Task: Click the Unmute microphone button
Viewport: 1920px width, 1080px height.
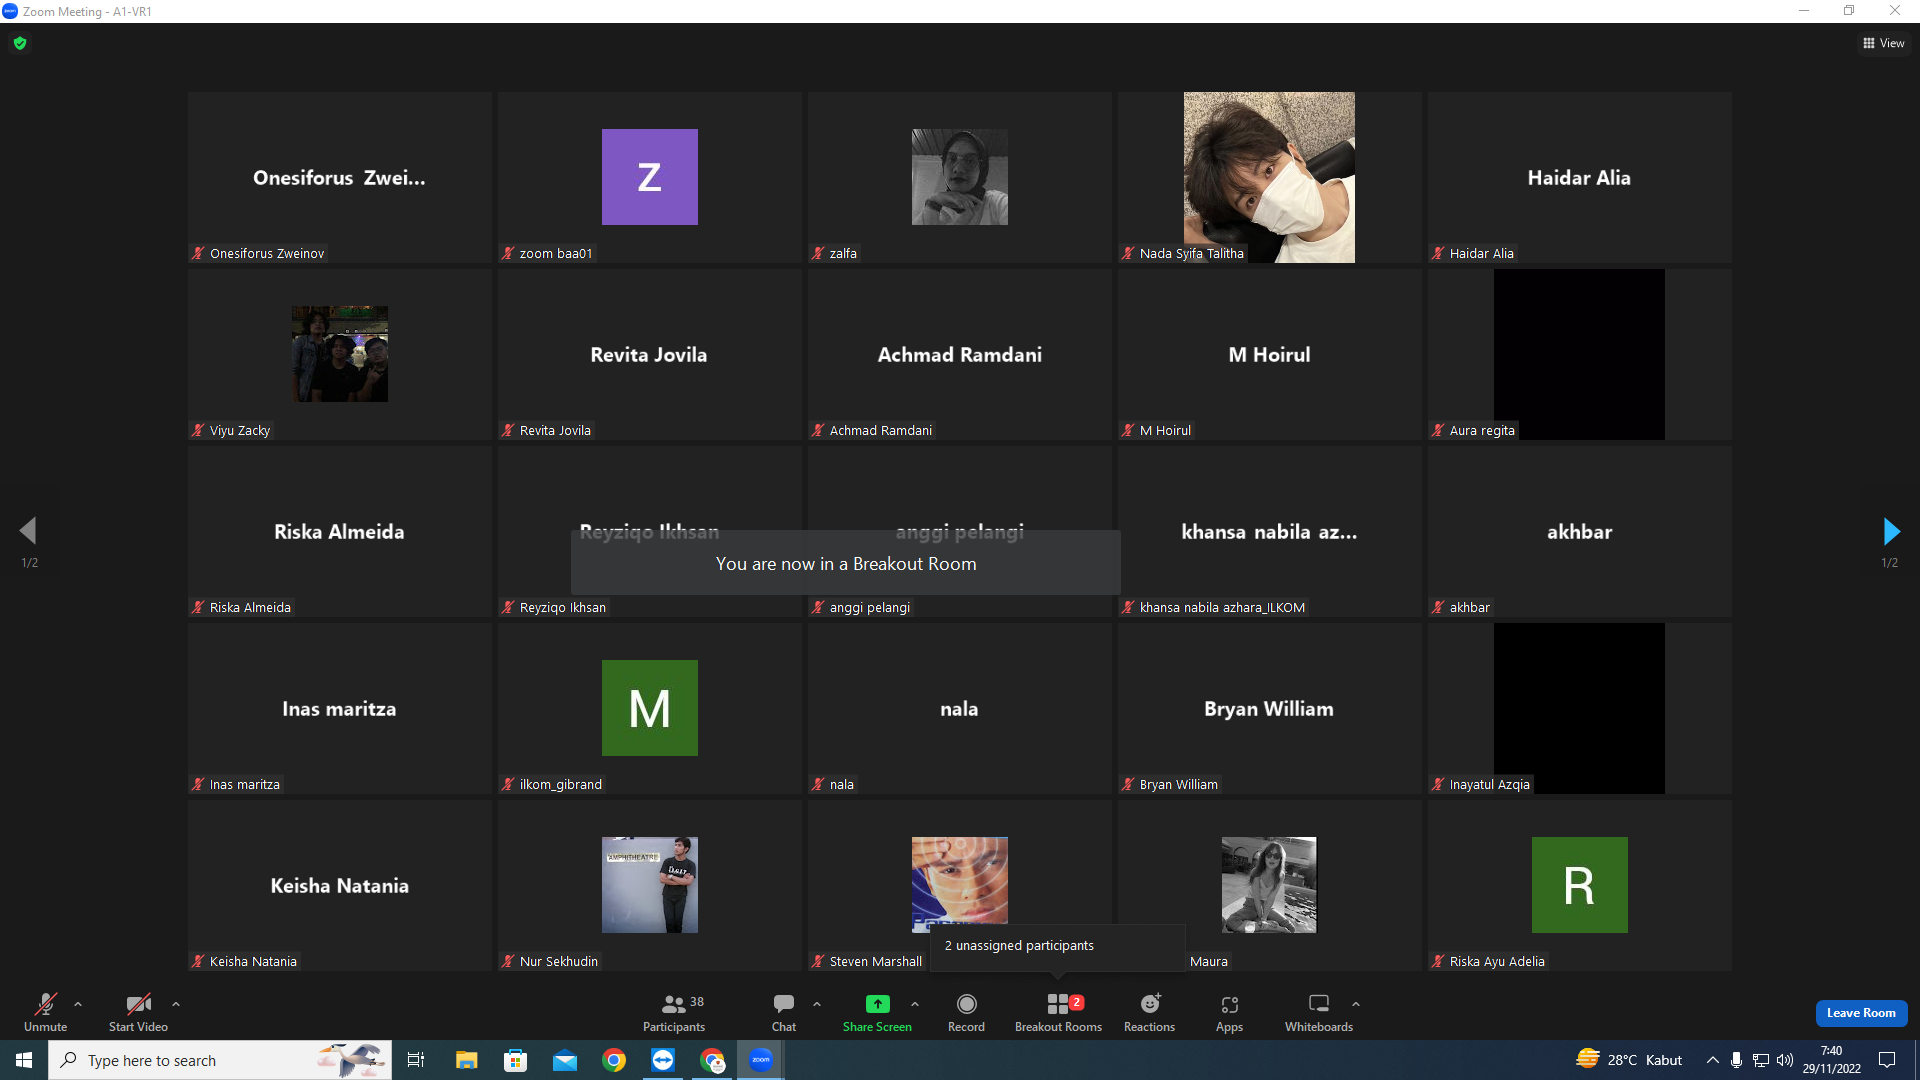Action: point(45,1012)
